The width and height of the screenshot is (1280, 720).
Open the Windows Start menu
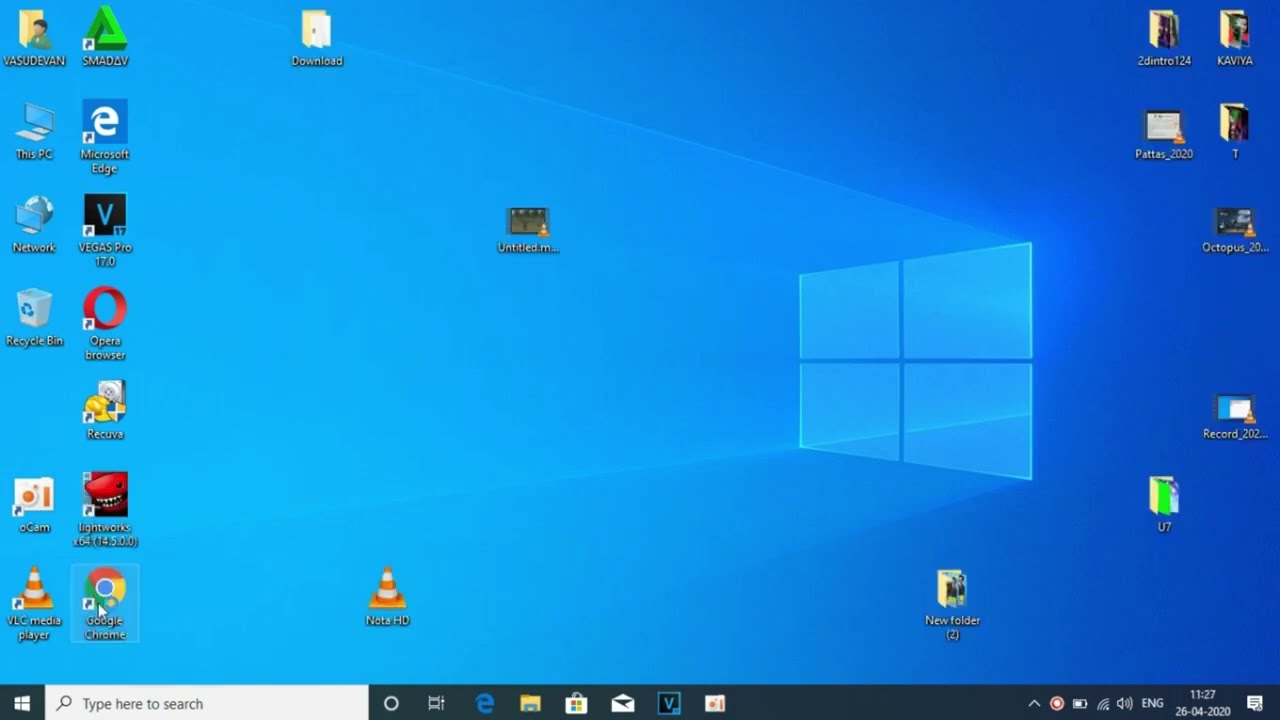(x=22, y=703)
